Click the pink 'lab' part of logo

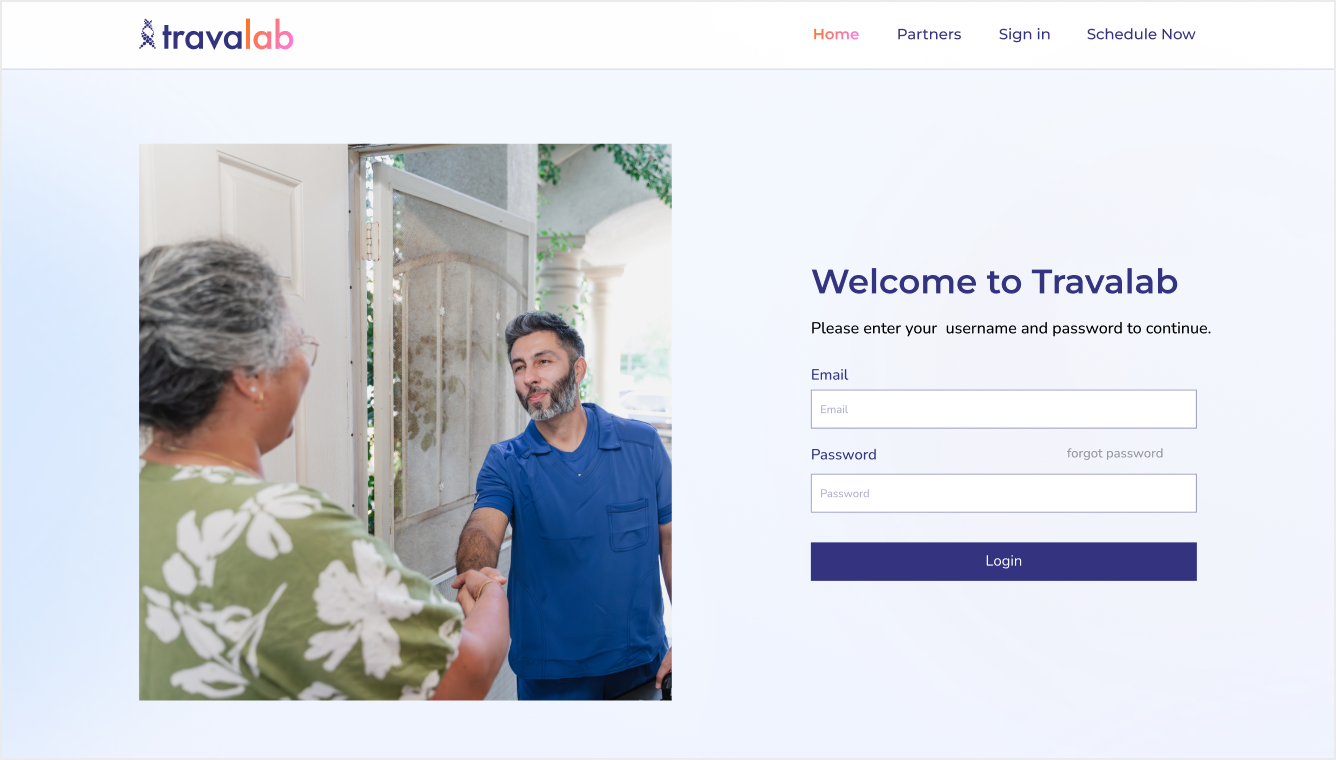coord(270,36)
